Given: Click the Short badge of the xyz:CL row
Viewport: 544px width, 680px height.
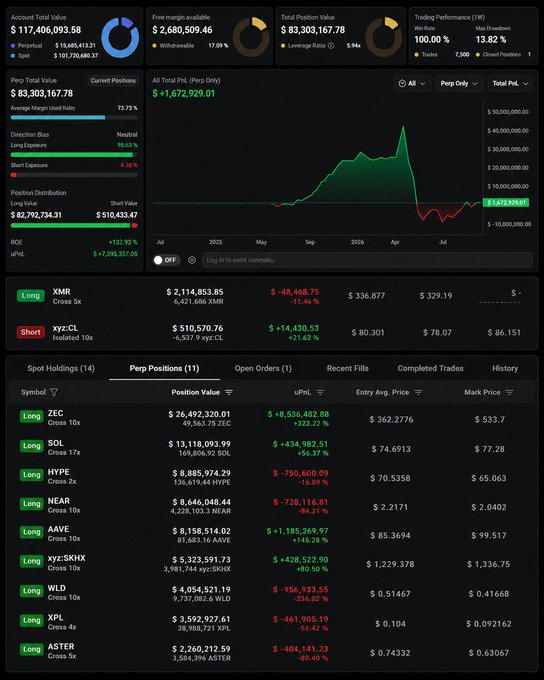Looking at the screenshot, I should point(30,332).
